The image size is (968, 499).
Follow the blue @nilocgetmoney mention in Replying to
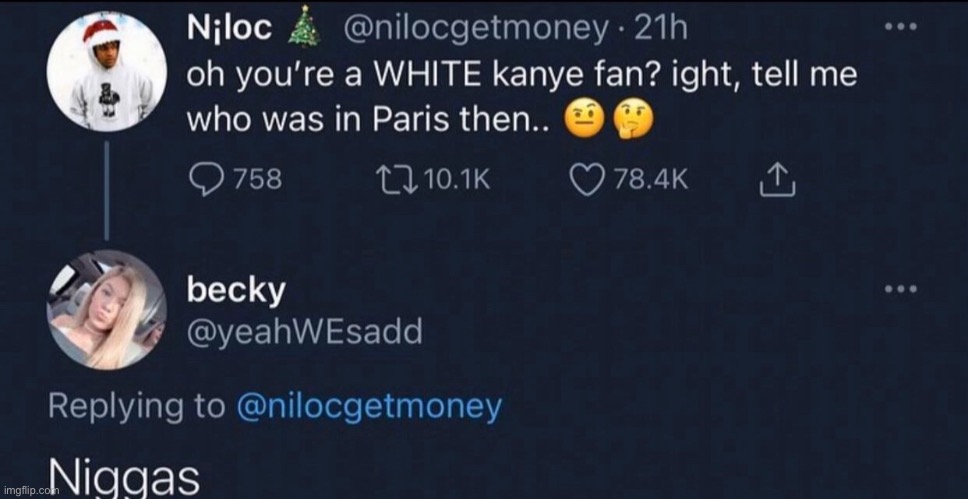click(369, 406)
